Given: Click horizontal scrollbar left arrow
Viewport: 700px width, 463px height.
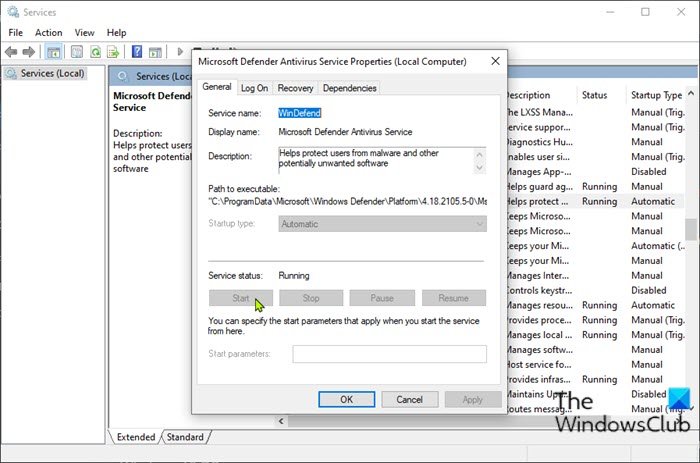Looking at the screenshot, I should point(281,421).
